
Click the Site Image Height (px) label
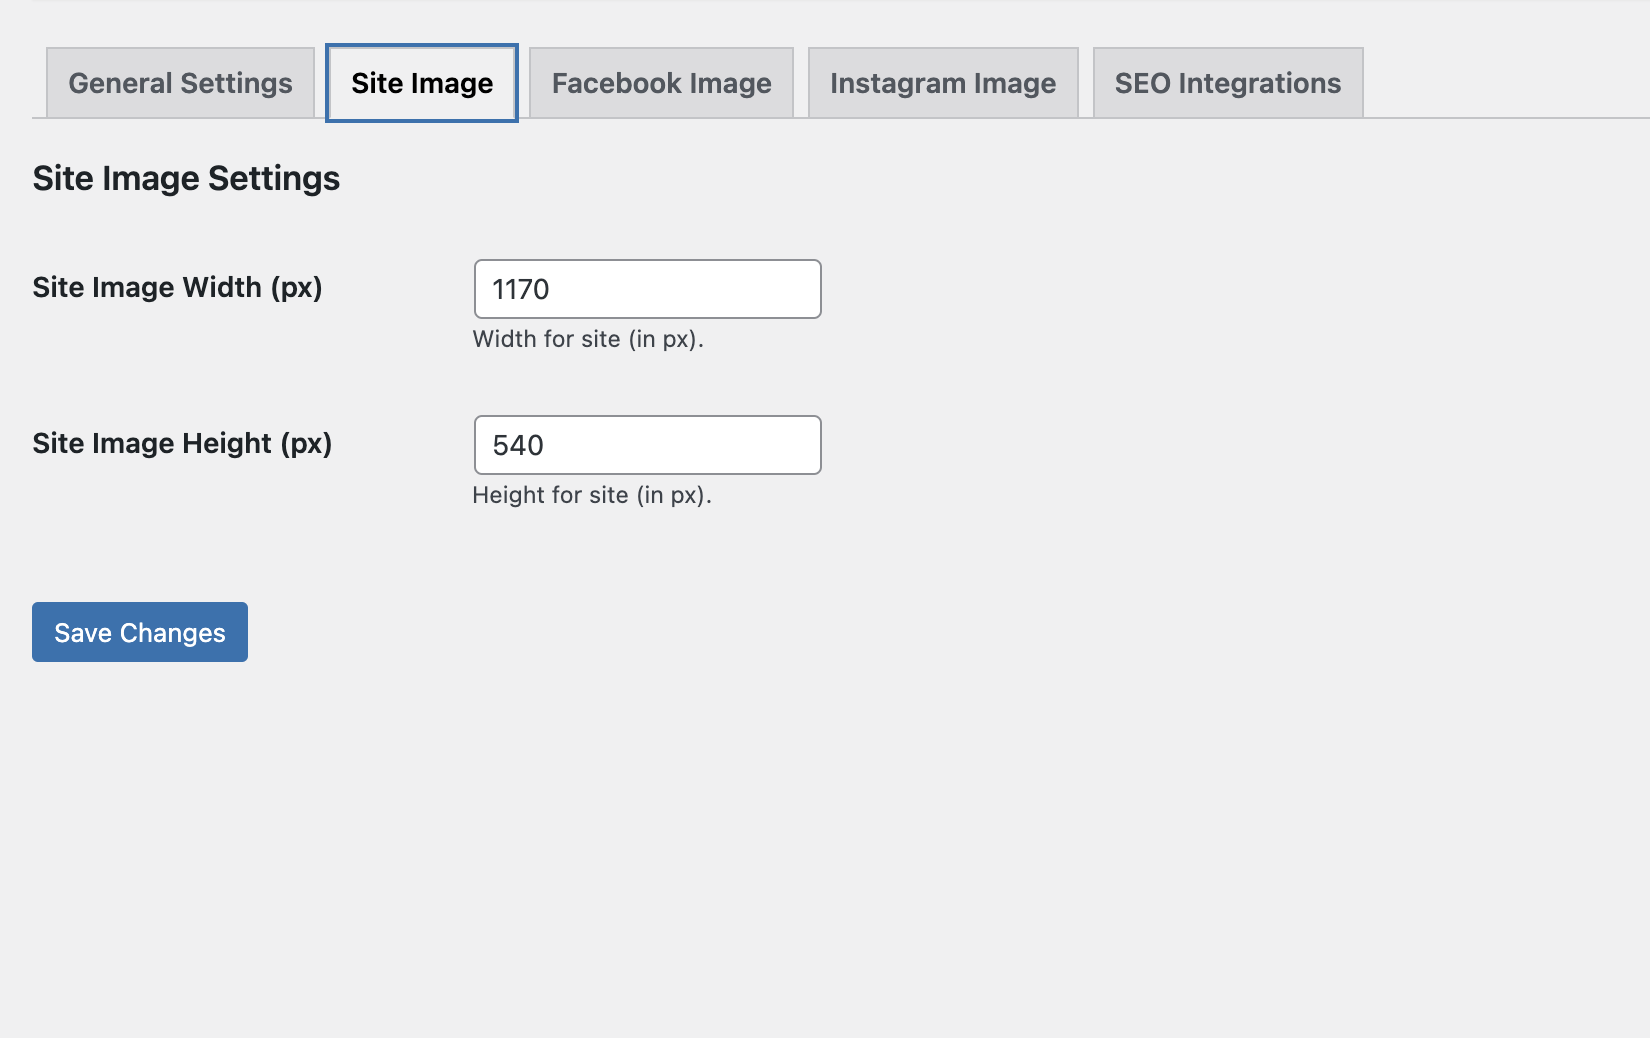click(182, 443)
